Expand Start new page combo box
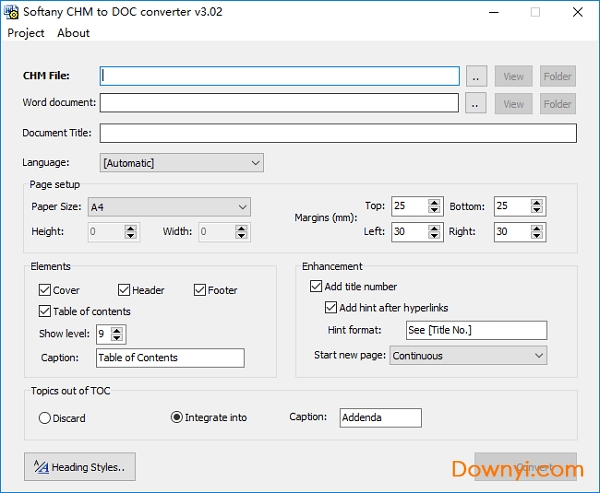The width and height of the screenshot is (600, 493). click(538, 355)
